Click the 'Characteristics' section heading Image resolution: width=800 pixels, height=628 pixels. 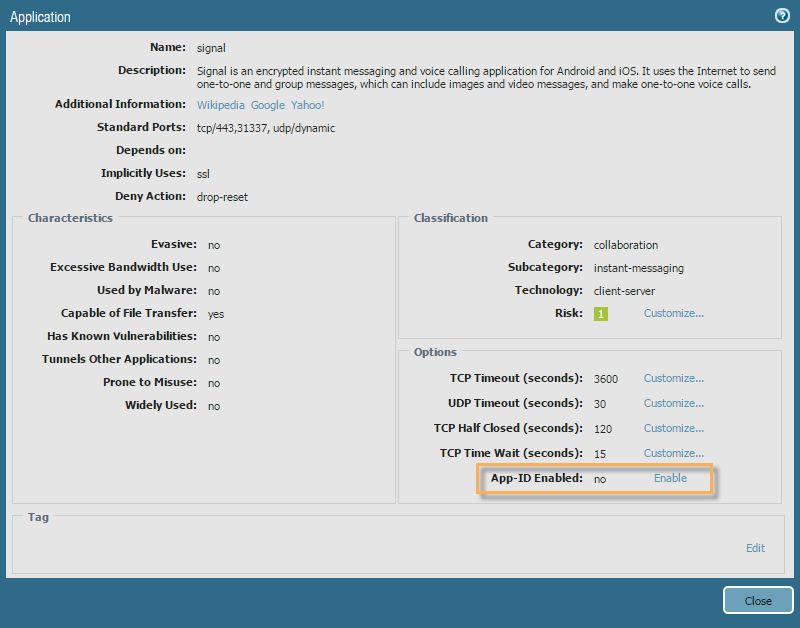70,218
